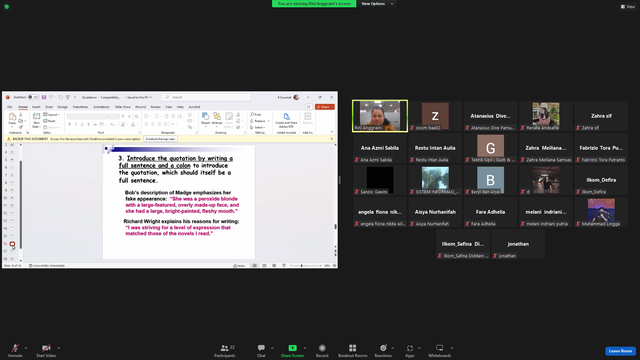Switch to the Slide Show tab
640x360 pixels.
coord(122,107)
